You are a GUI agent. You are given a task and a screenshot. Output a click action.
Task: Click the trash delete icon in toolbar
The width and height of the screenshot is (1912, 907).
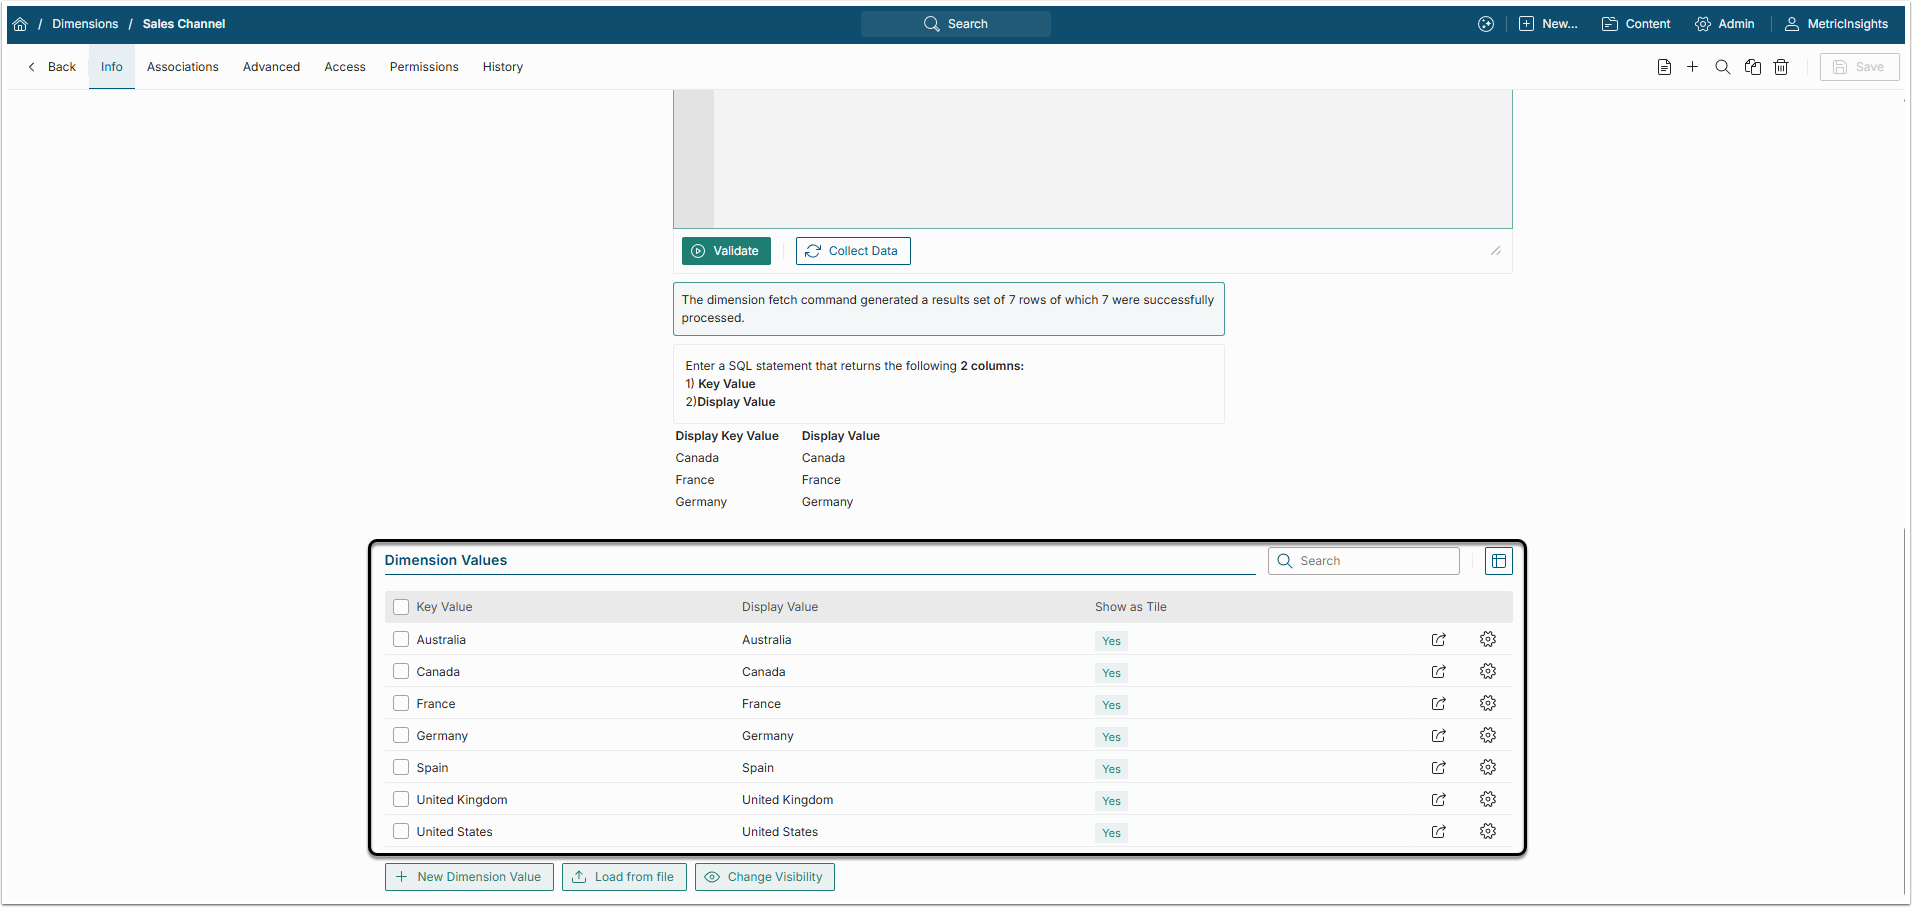1781,67
